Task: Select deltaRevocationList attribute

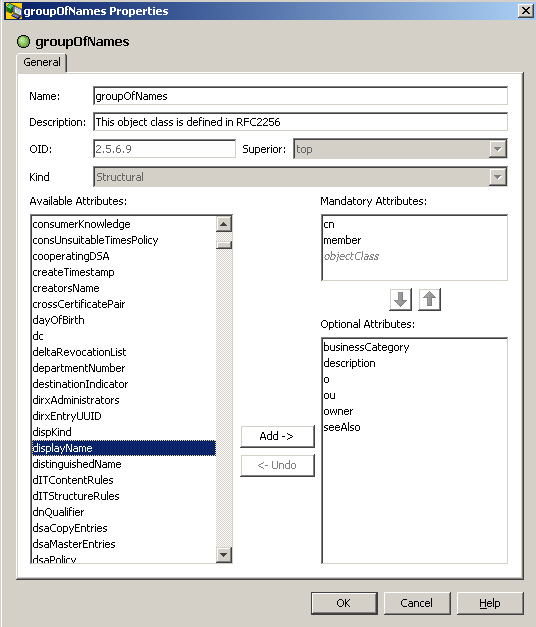Action: tap(124, 352)
